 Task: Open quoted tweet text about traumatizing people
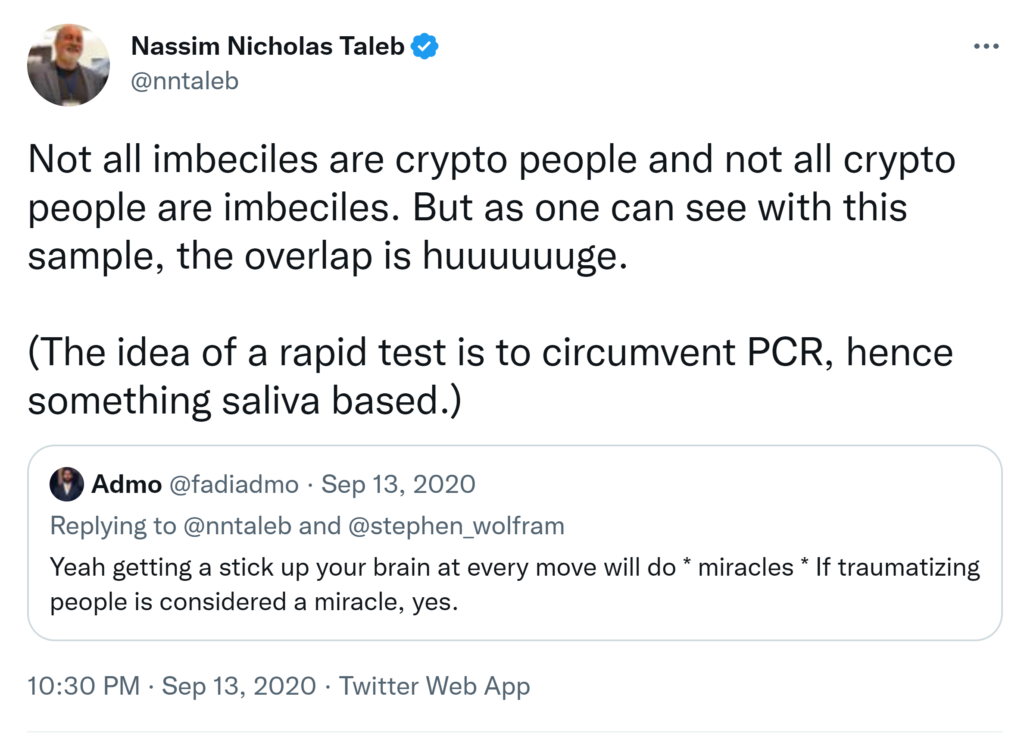click(514, 585)
